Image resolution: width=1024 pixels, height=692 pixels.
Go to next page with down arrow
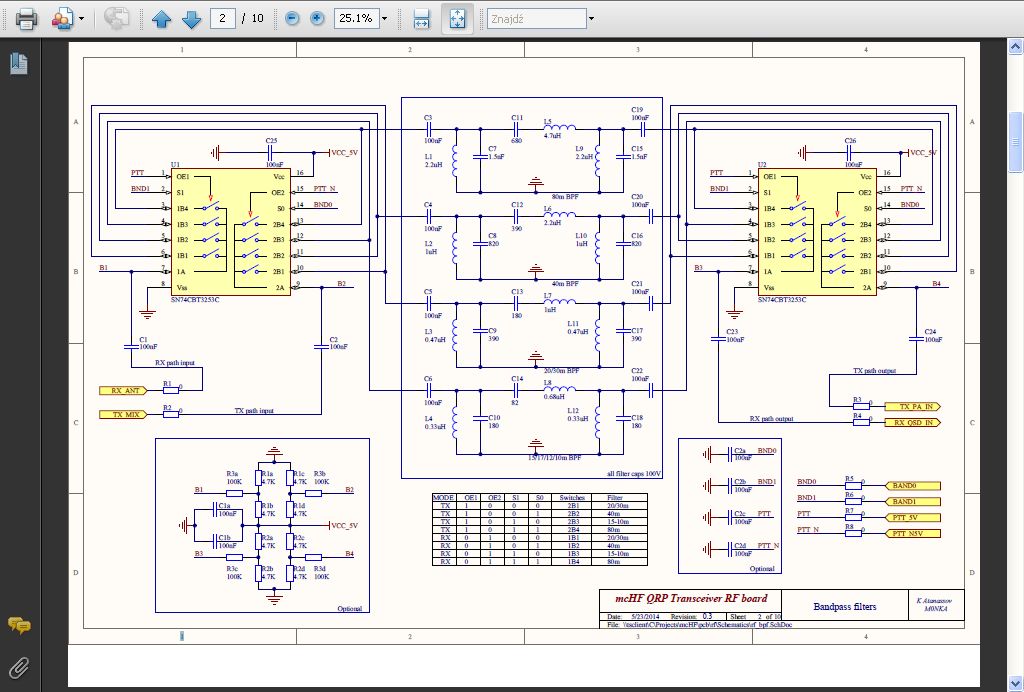pos(191,19)
